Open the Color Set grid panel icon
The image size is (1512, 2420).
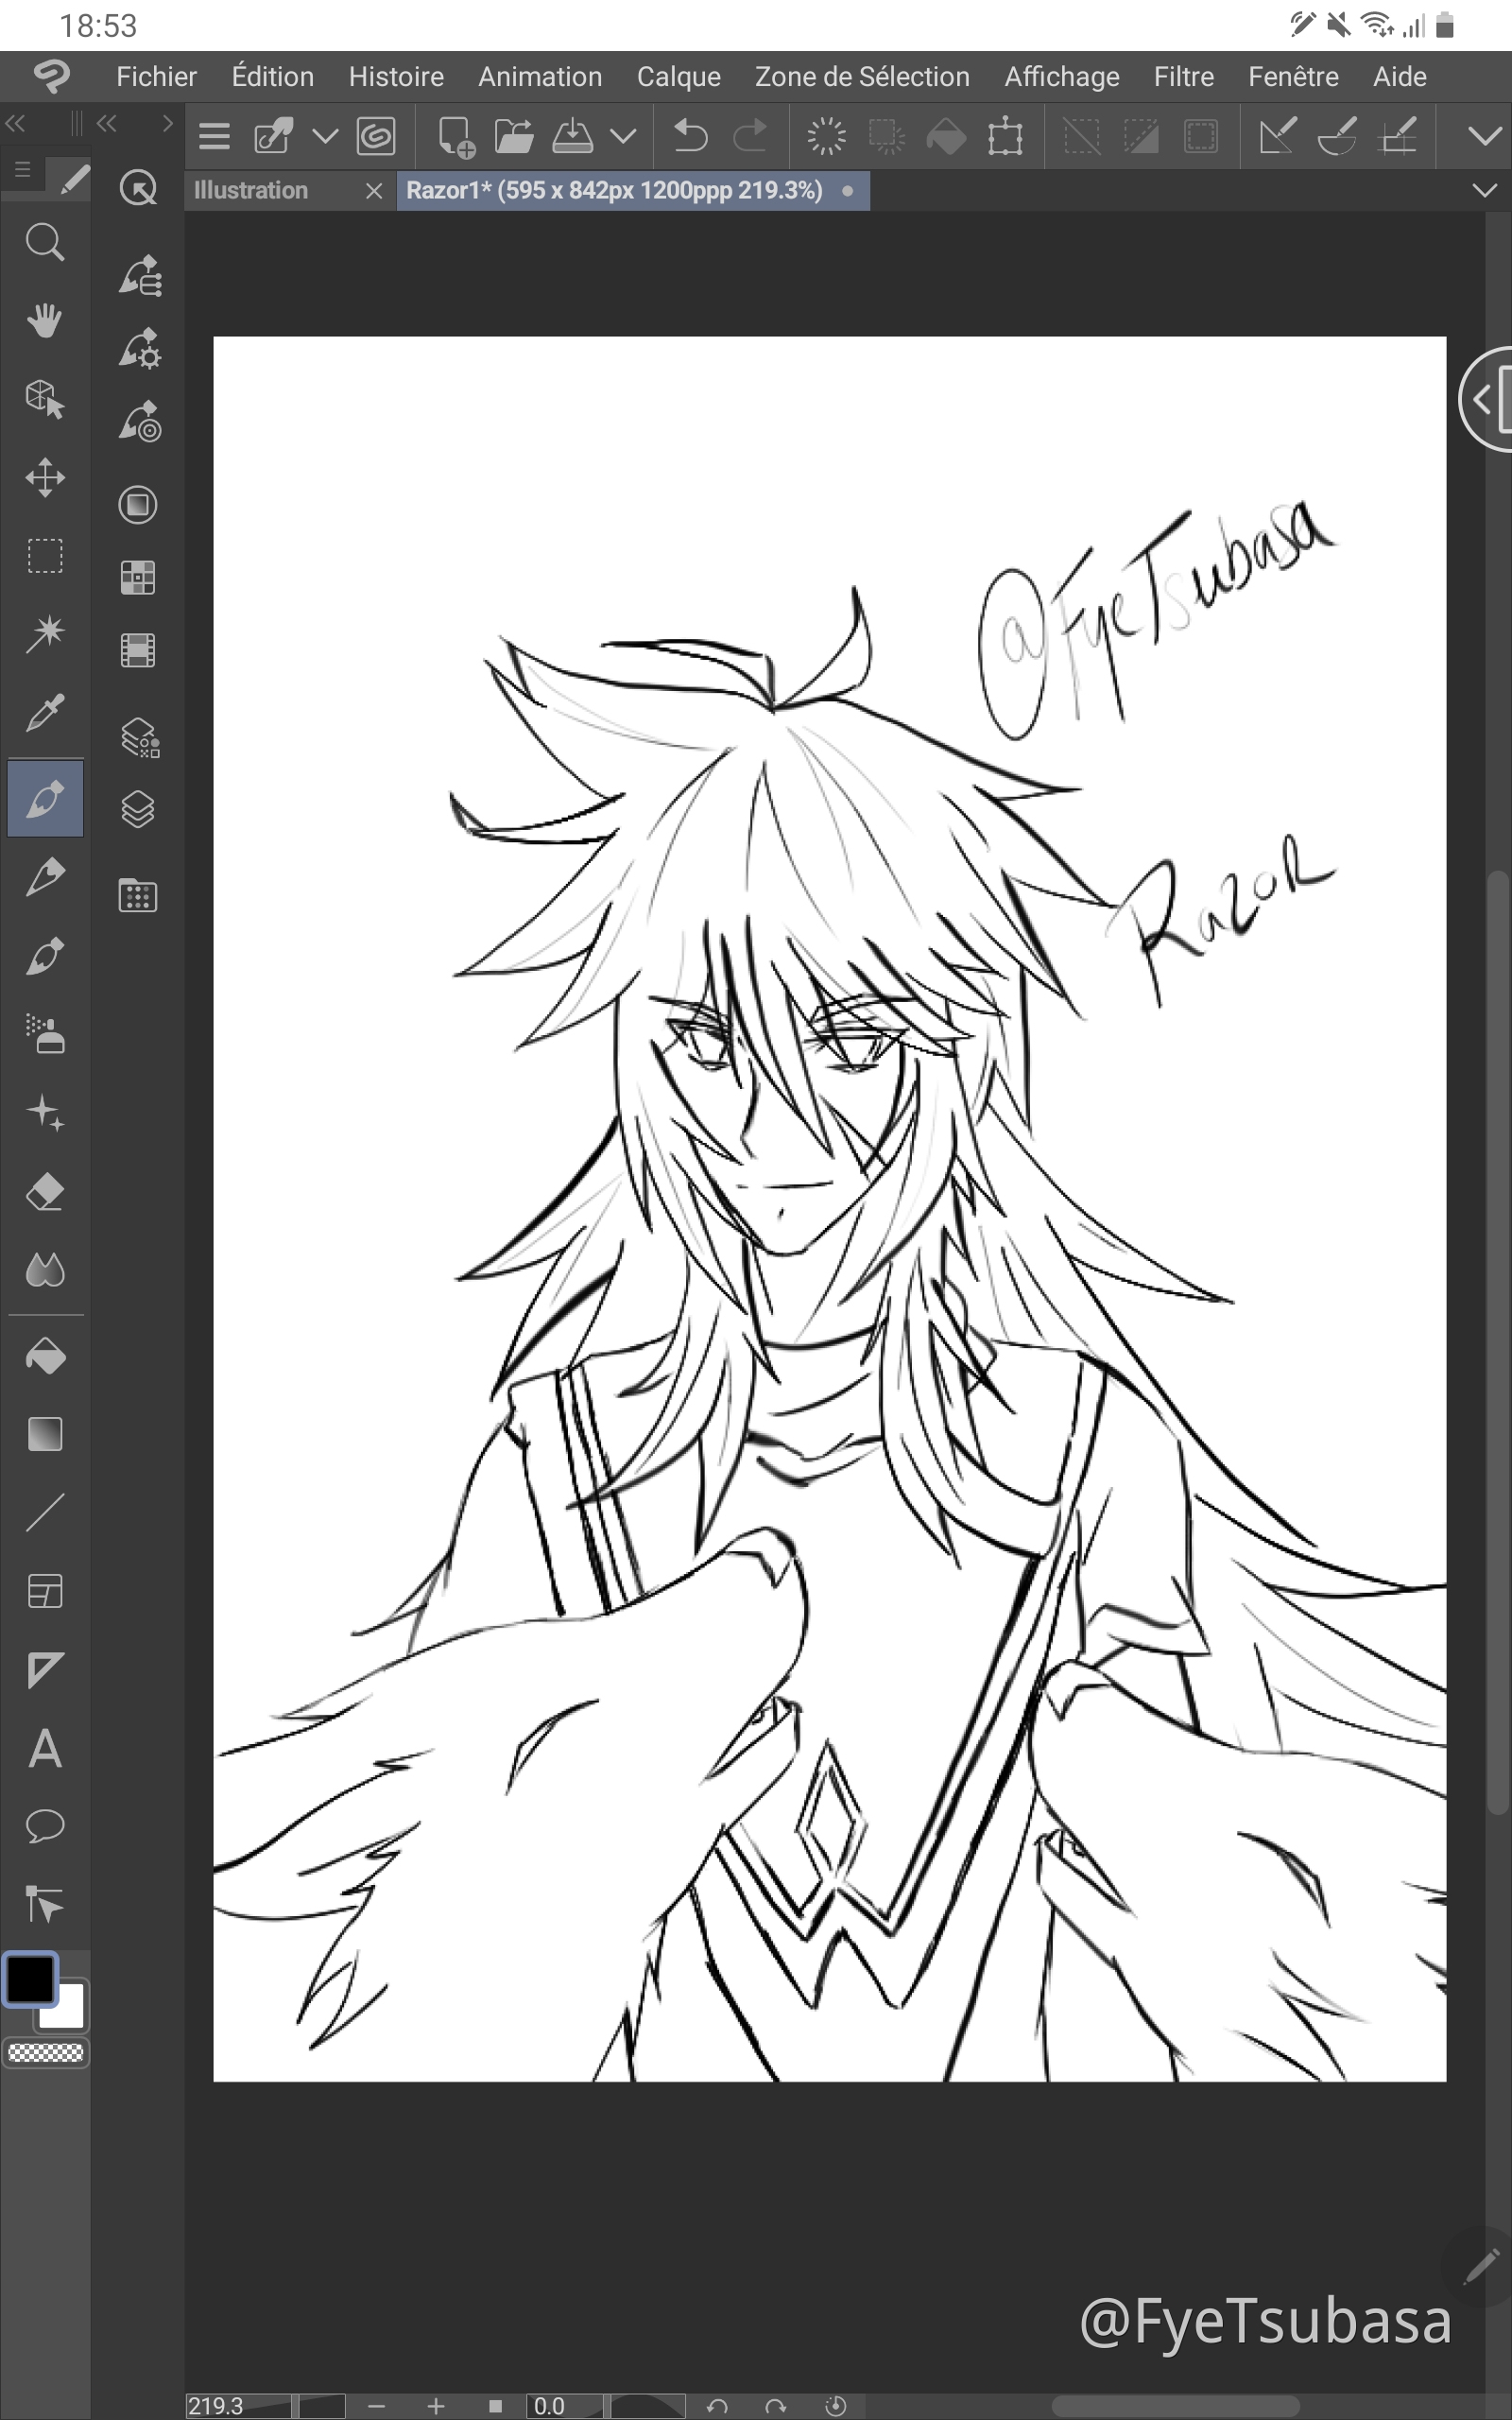[x=138, y=577]
